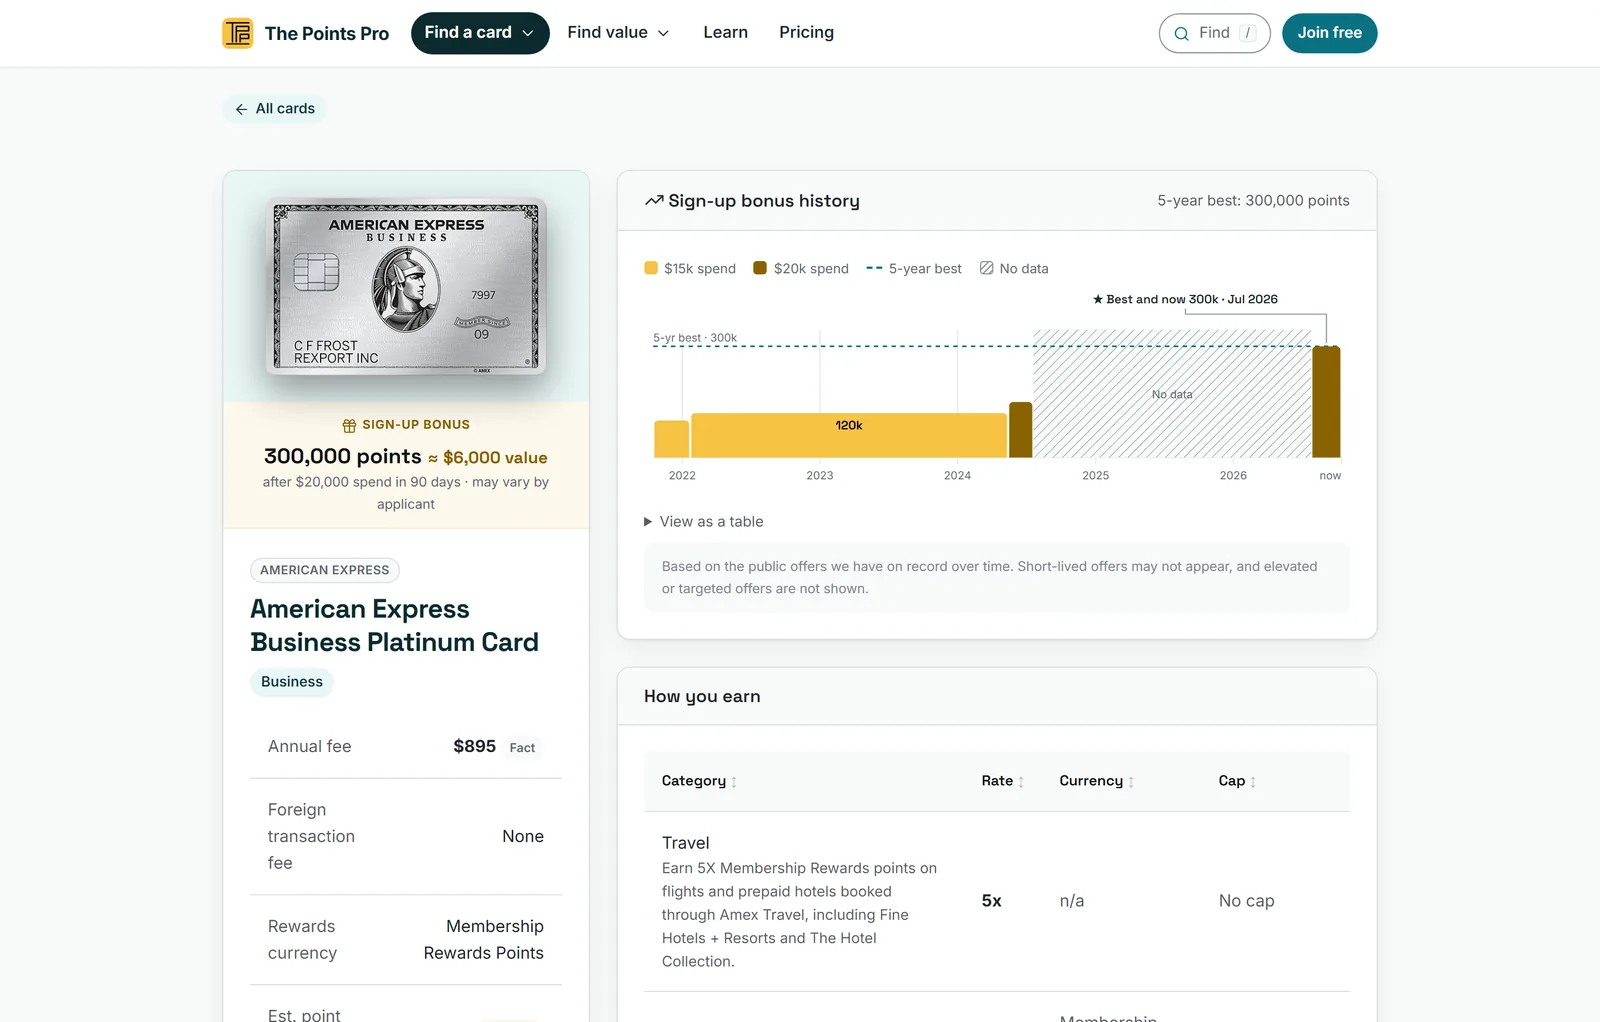Screen dimensions: 1600x1022
Task: Click the 300k bar at now
Action: click(x=1326, y=402)
